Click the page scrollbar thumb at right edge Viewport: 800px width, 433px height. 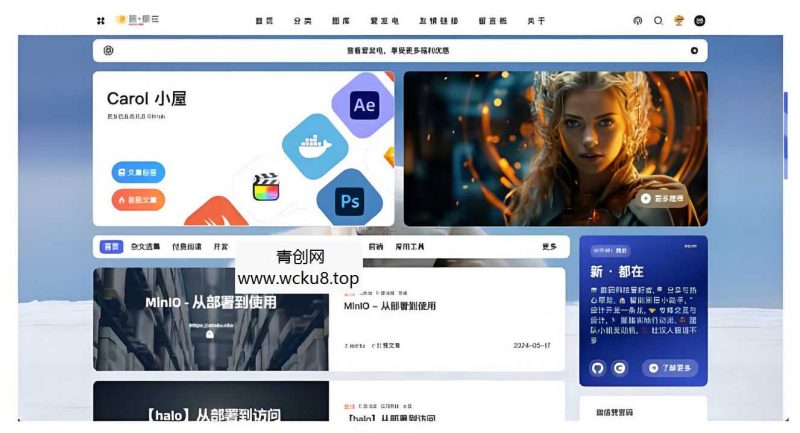786,135
